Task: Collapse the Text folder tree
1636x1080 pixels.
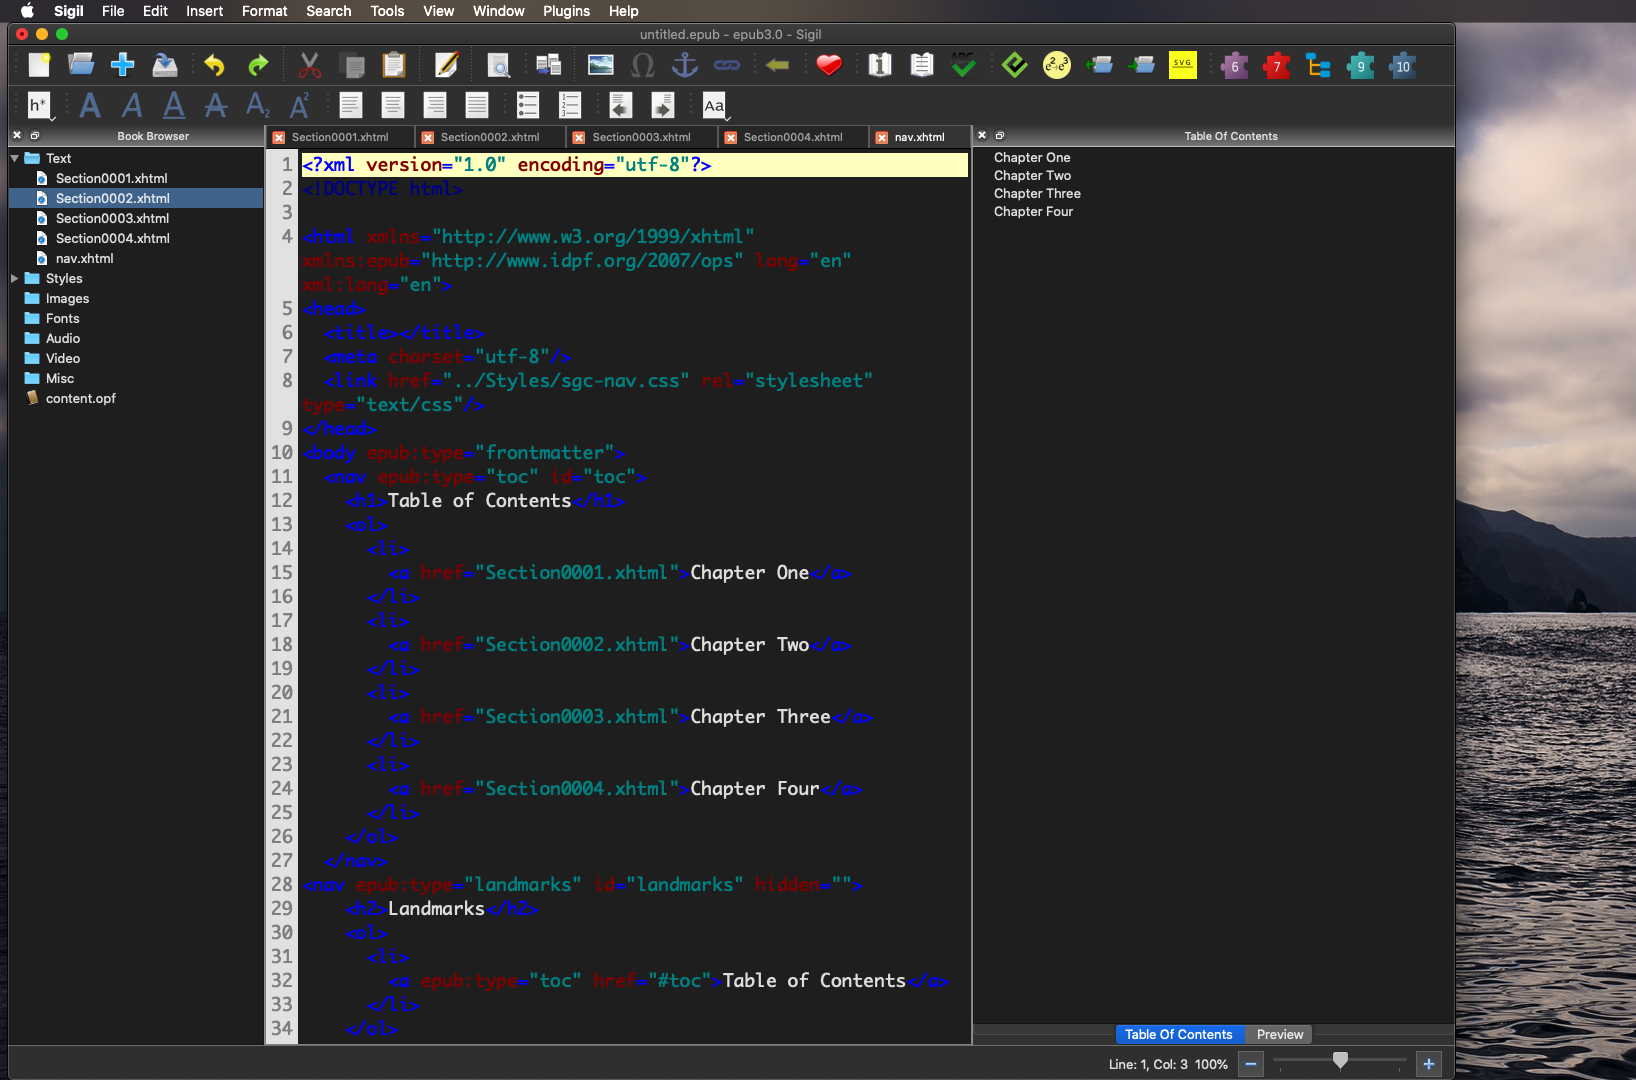Action: [15, 158]
